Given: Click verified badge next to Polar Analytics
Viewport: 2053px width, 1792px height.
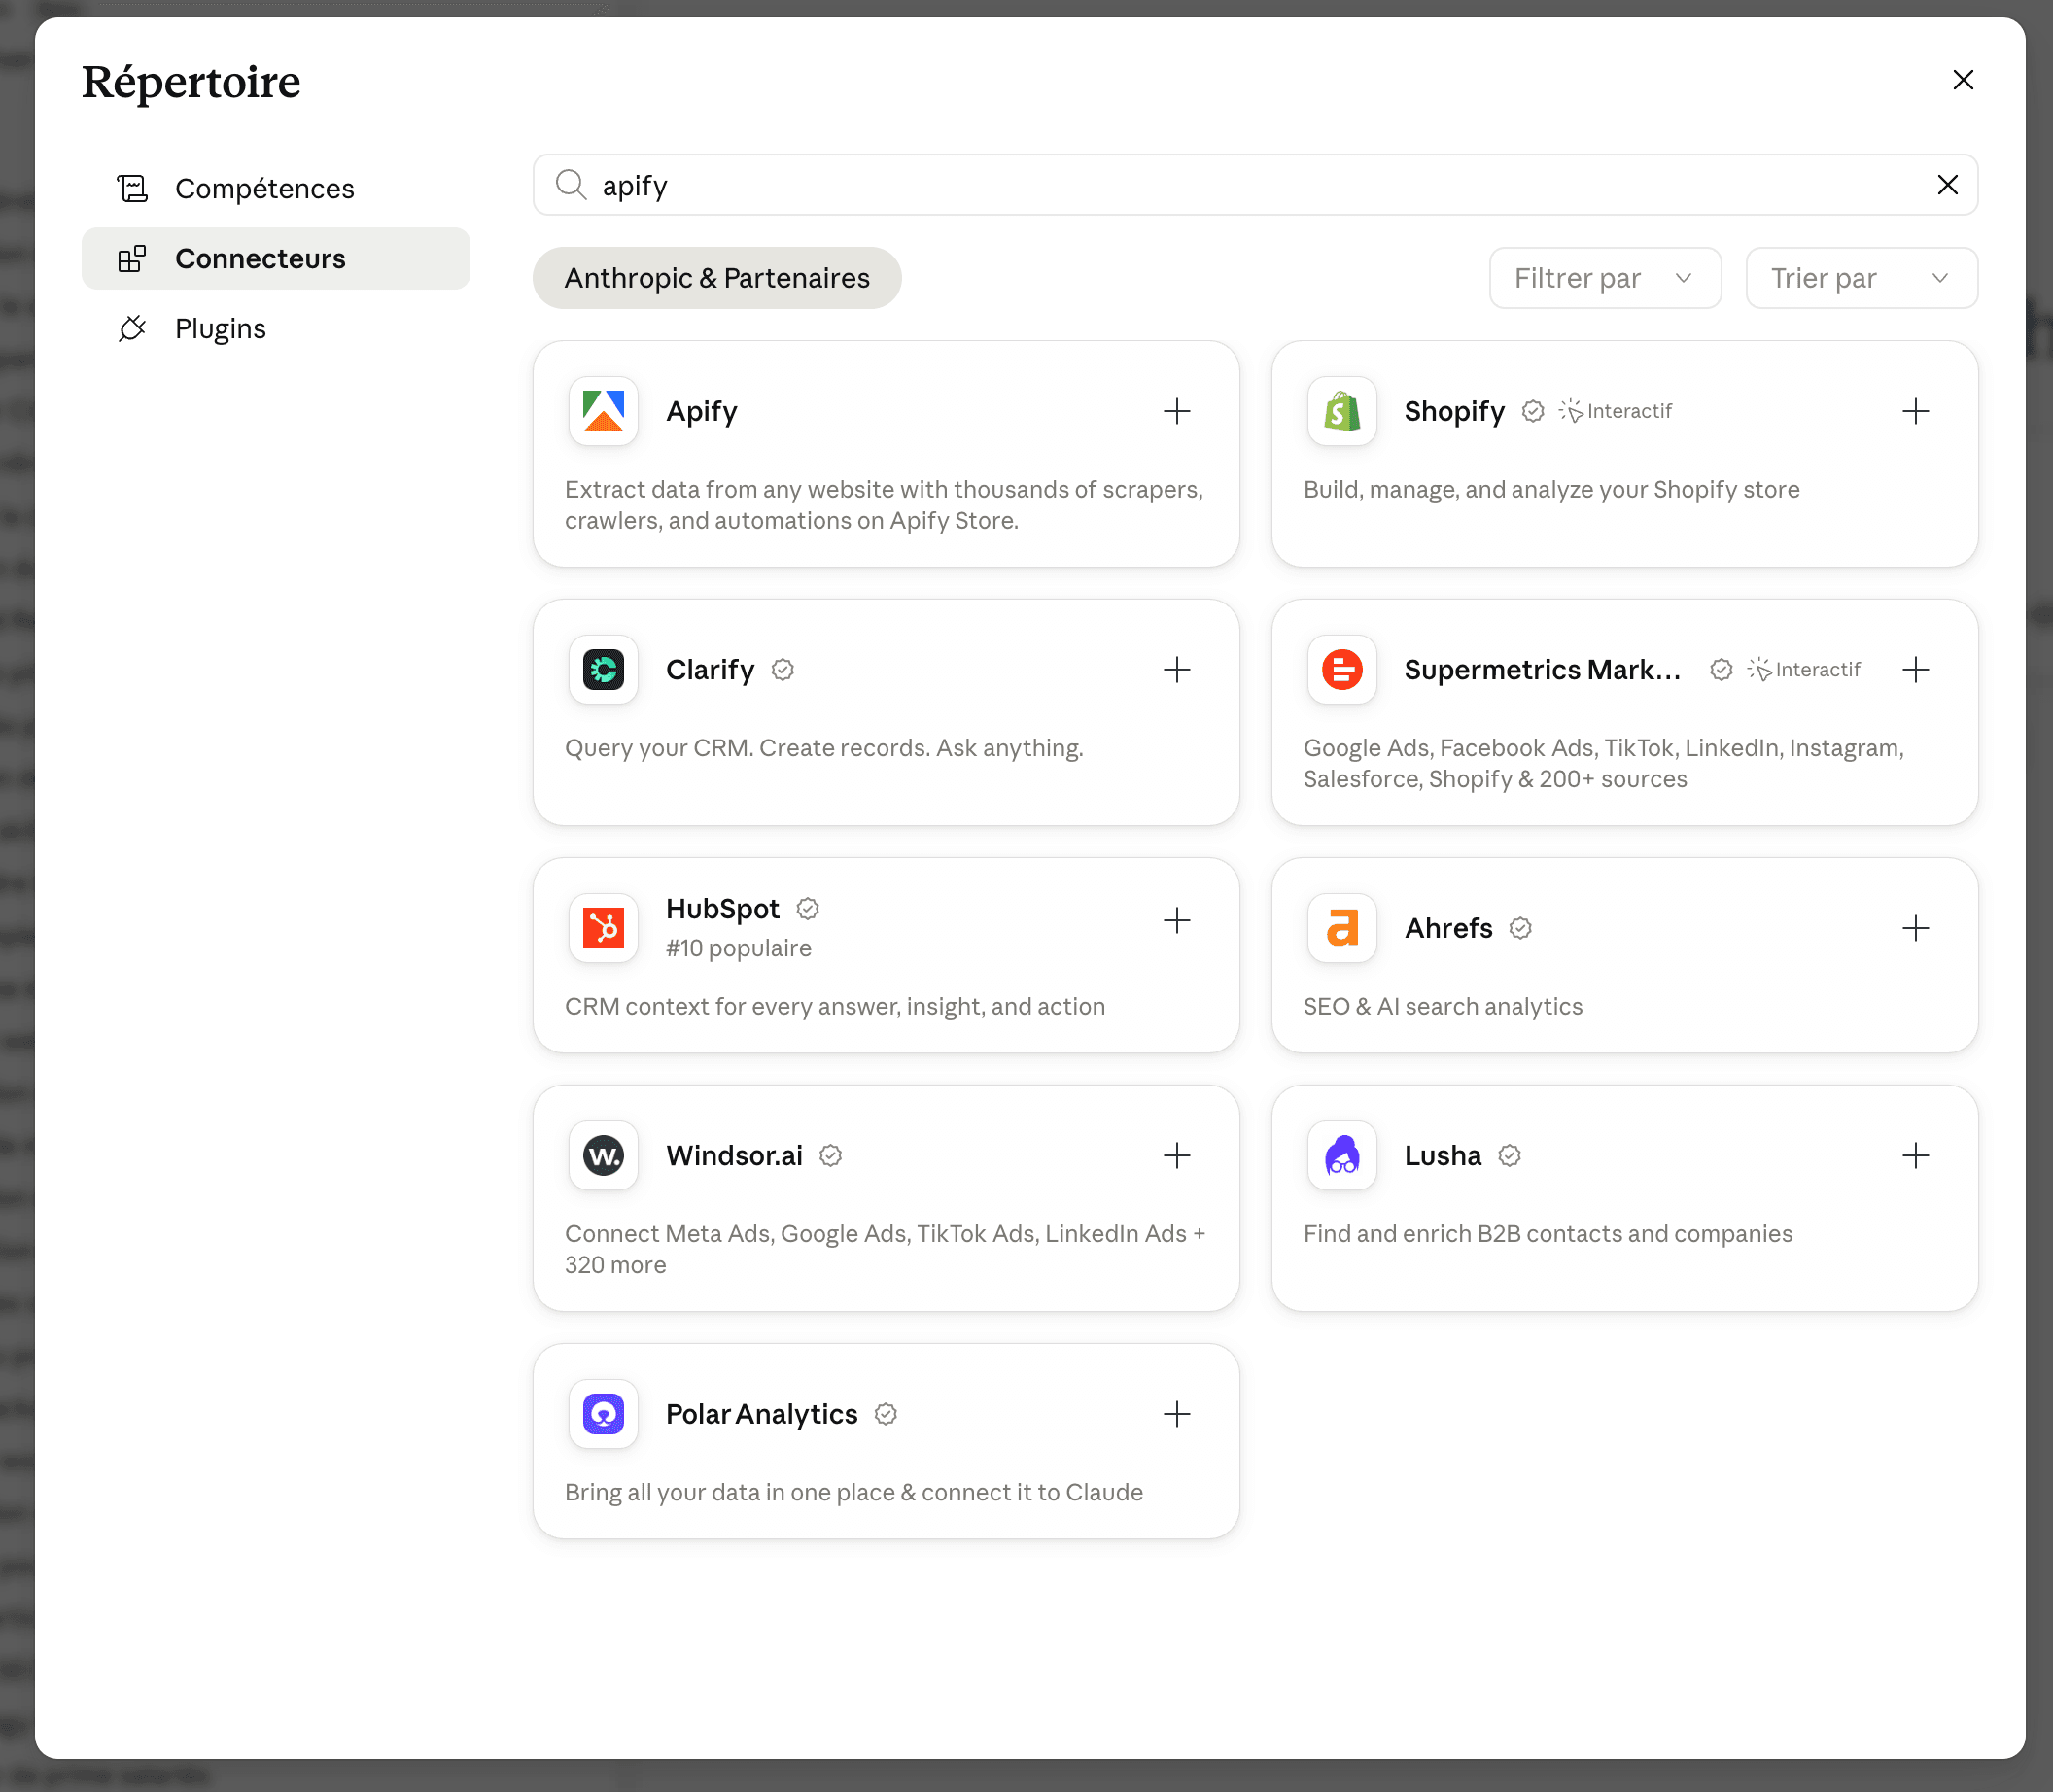Looking at the screenshot, I should click(885, 1414).
